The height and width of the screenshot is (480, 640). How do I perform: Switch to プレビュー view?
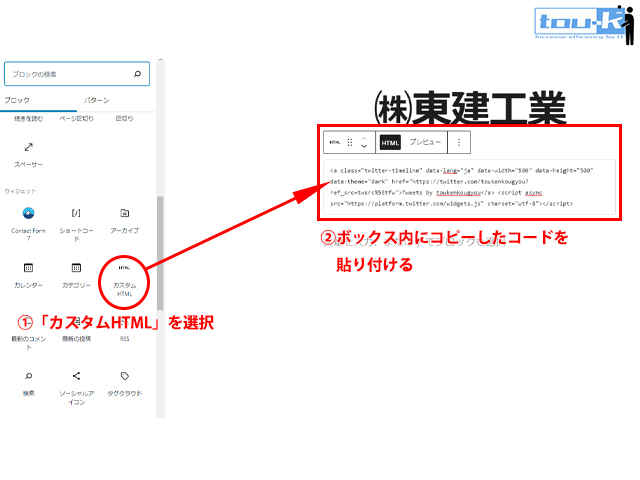pyautogui.click(x=425, y=142)
